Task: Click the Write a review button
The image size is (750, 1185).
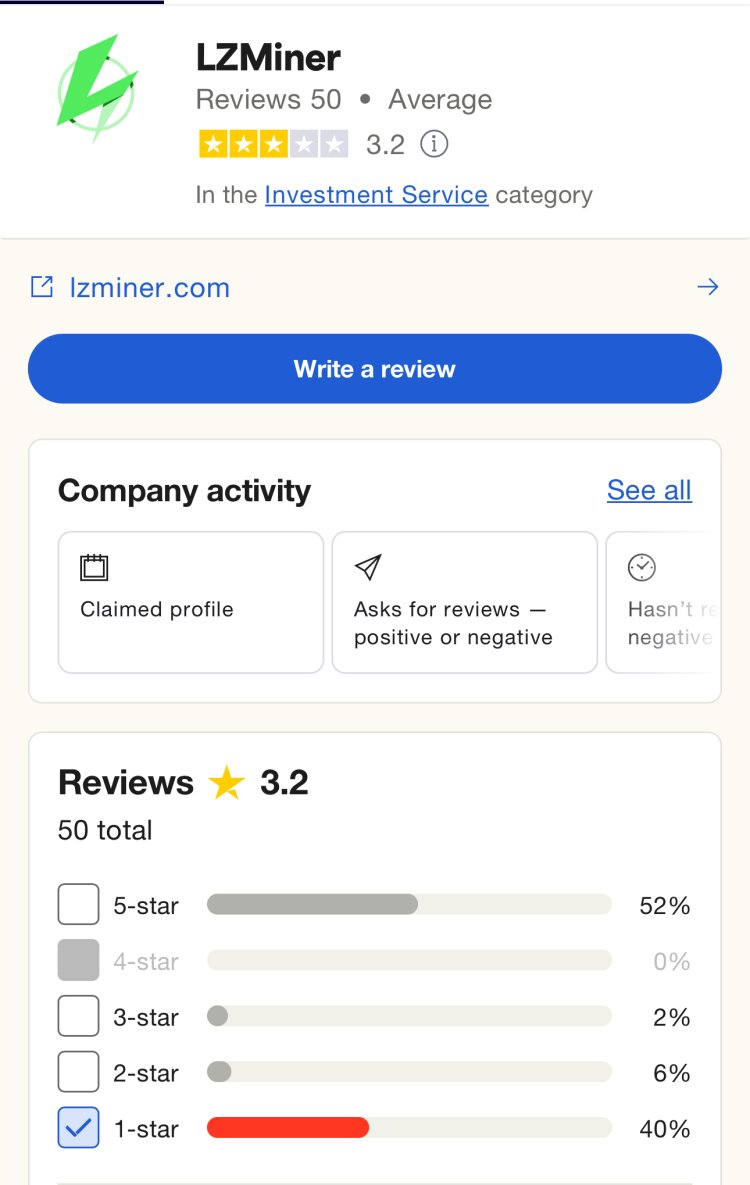Action: click(x=374, y=368)
